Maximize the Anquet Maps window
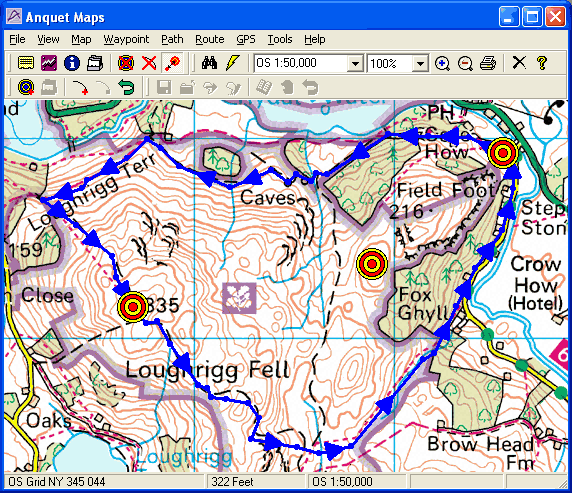The image size is (572, 493). (532, 17)
